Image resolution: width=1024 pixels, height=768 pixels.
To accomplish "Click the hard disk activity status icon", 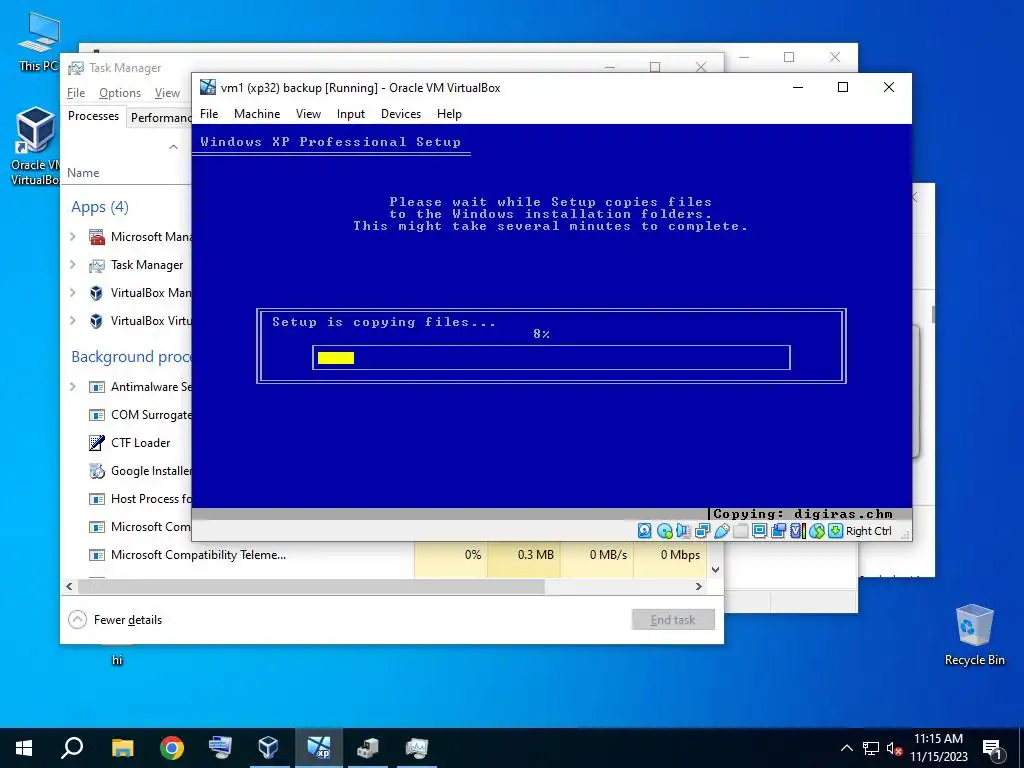I will 645,531.
